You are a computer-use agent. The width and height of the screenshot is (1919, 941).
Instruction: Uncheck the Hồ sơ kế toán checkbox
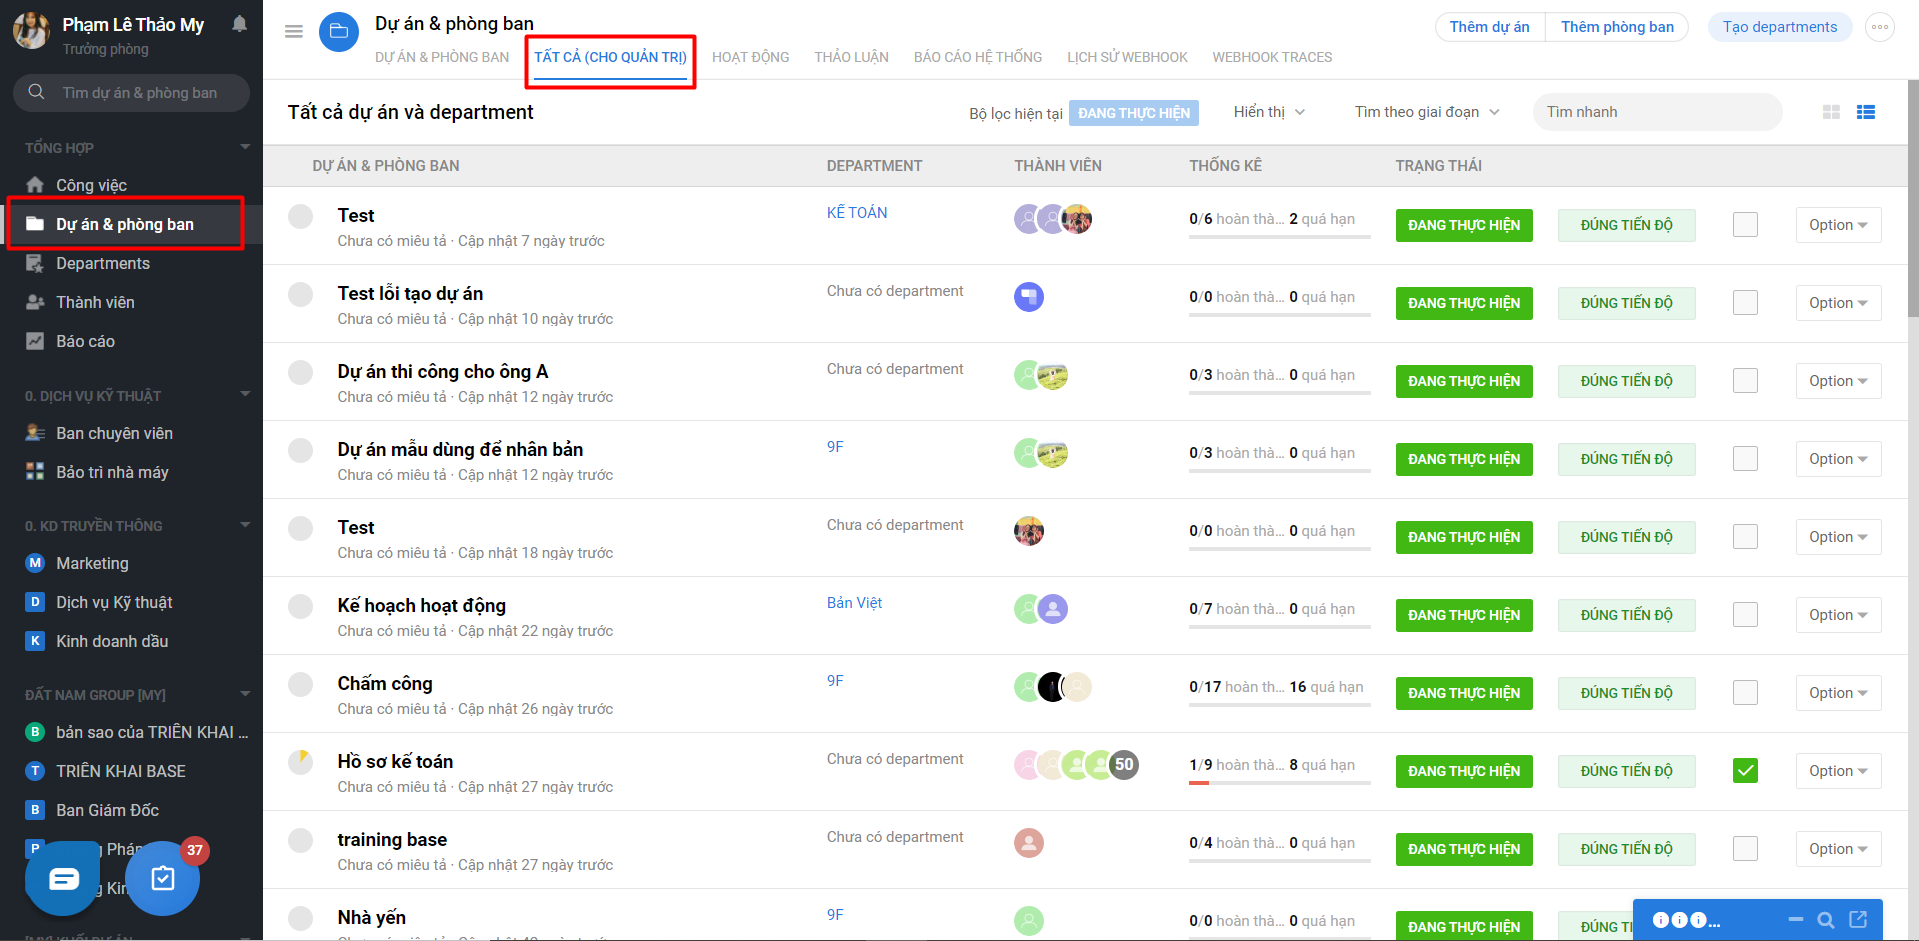point(1745,771)
